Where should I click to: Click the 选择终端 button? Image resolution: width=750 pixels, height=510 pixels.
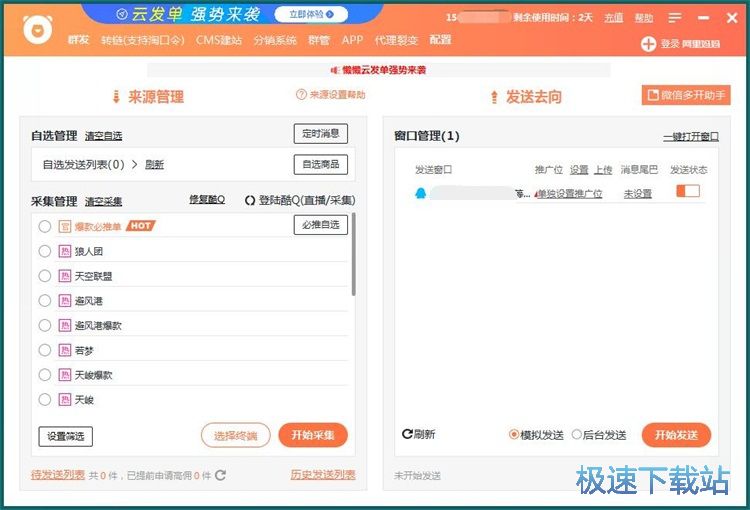coord(235,435)
